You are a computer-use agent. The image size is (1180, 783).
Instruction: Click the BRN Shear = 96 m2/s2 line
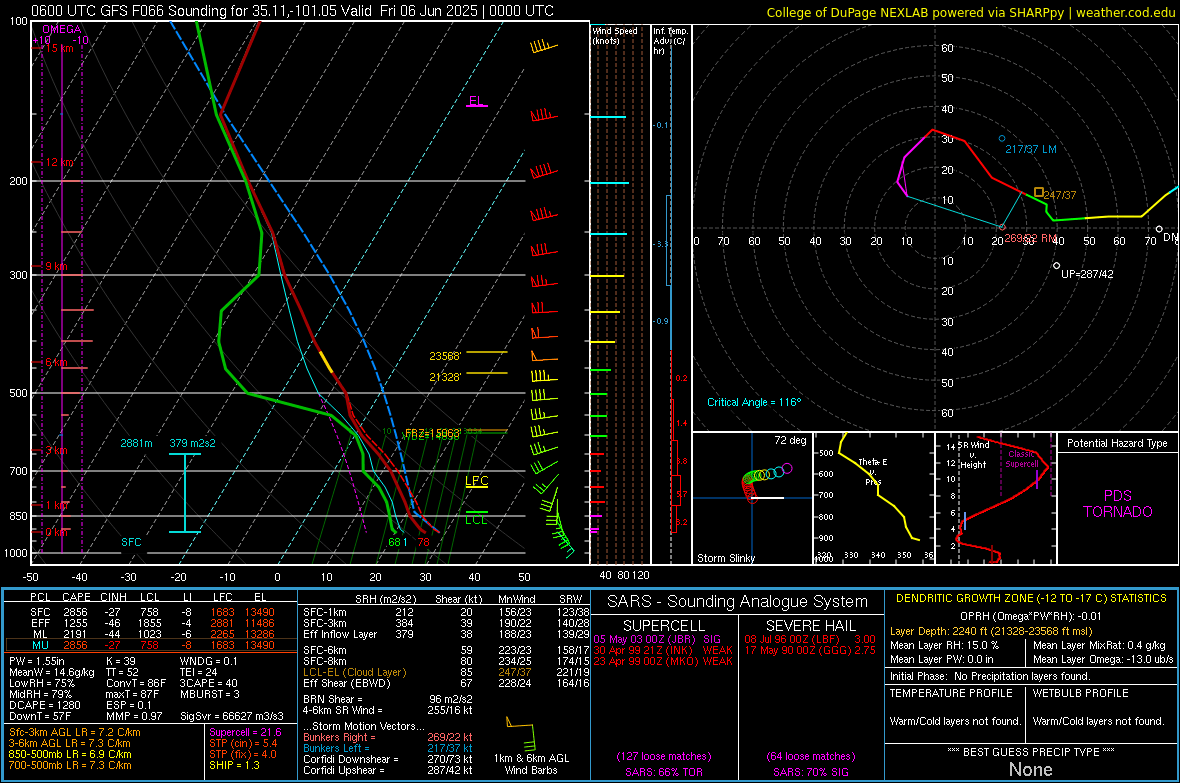pyautogui.click(x=388, y=699)
